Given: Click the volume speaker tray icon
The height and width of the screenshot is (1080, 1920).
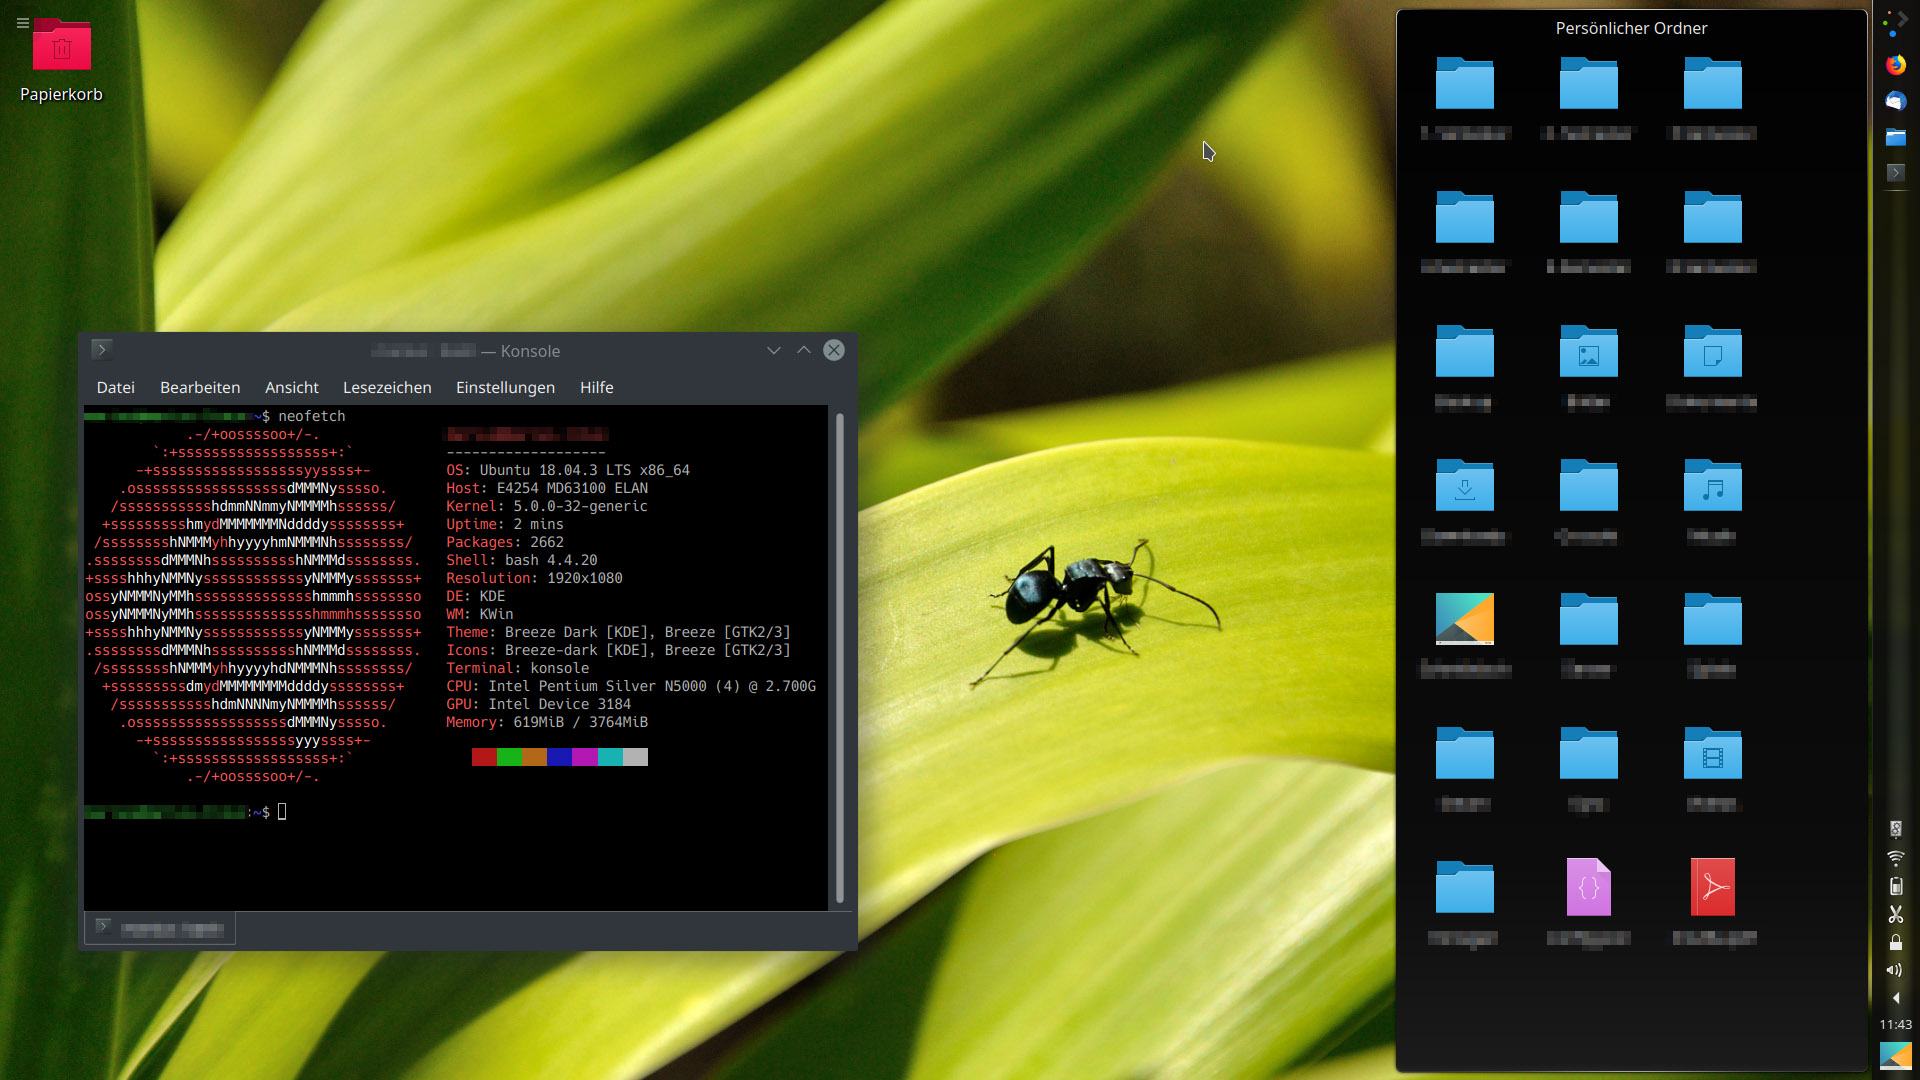Looking at the screenshot, I should (1895, 970).
